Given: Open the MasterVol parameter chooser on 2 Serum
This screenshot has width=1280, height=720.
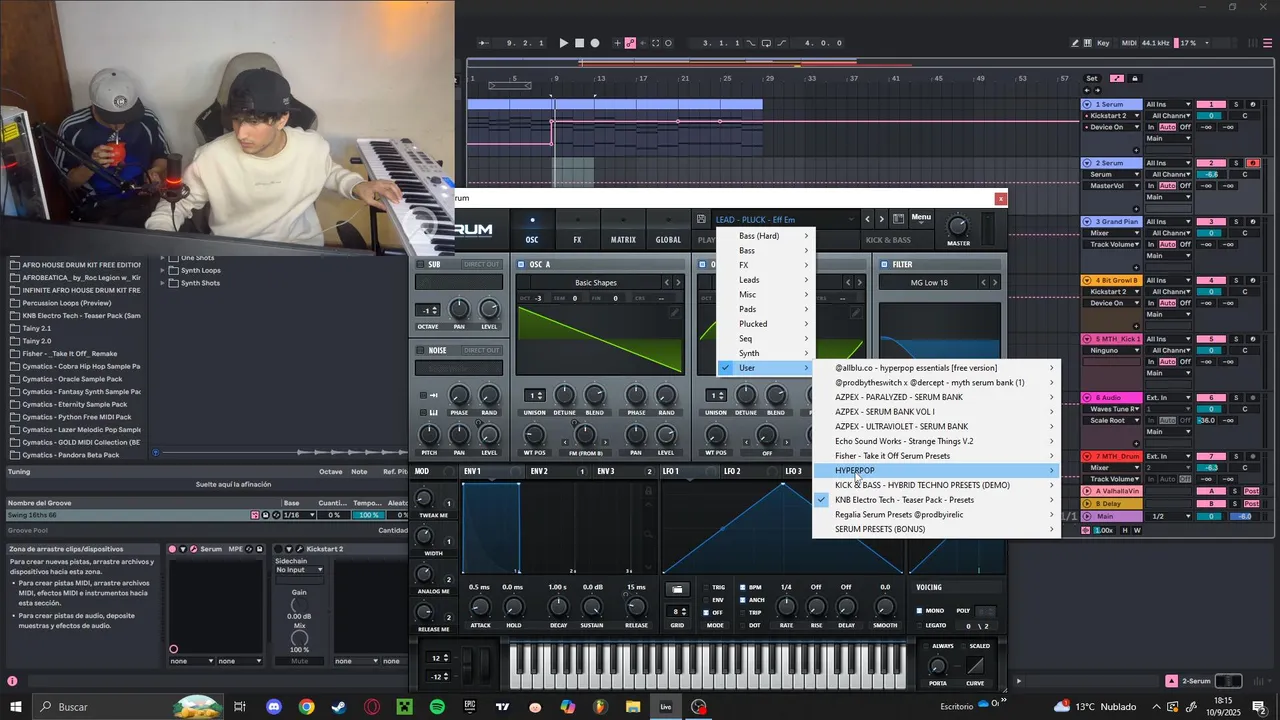Looking at the screenshot, I should (x=1112, y=186).
